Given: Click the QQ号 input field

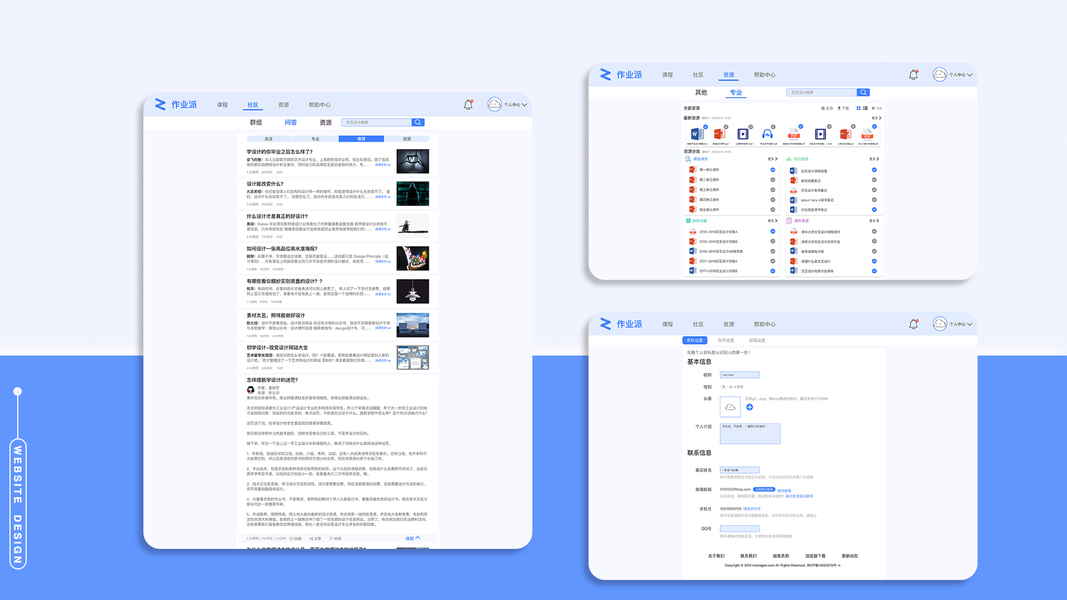Looking at the screenshot, I should tap(740, 529).
